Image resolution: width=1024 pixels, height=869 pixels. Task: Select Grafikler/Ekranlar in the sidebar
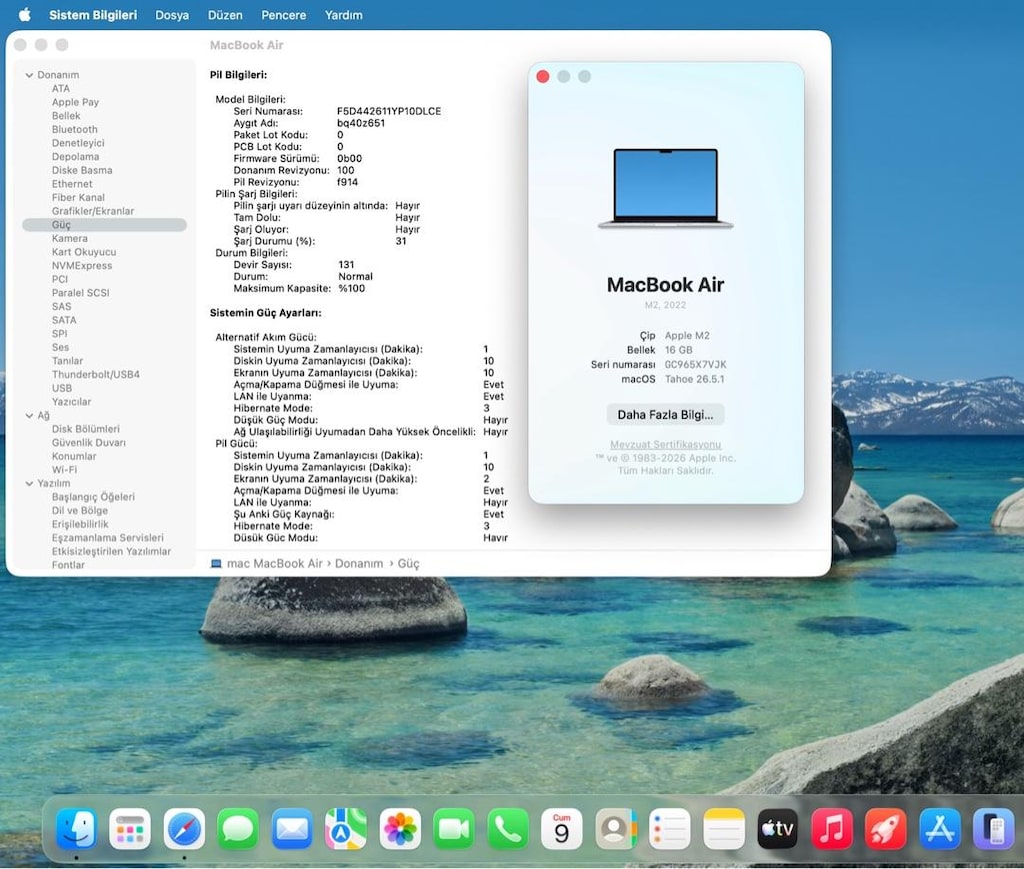coord(93,211)
